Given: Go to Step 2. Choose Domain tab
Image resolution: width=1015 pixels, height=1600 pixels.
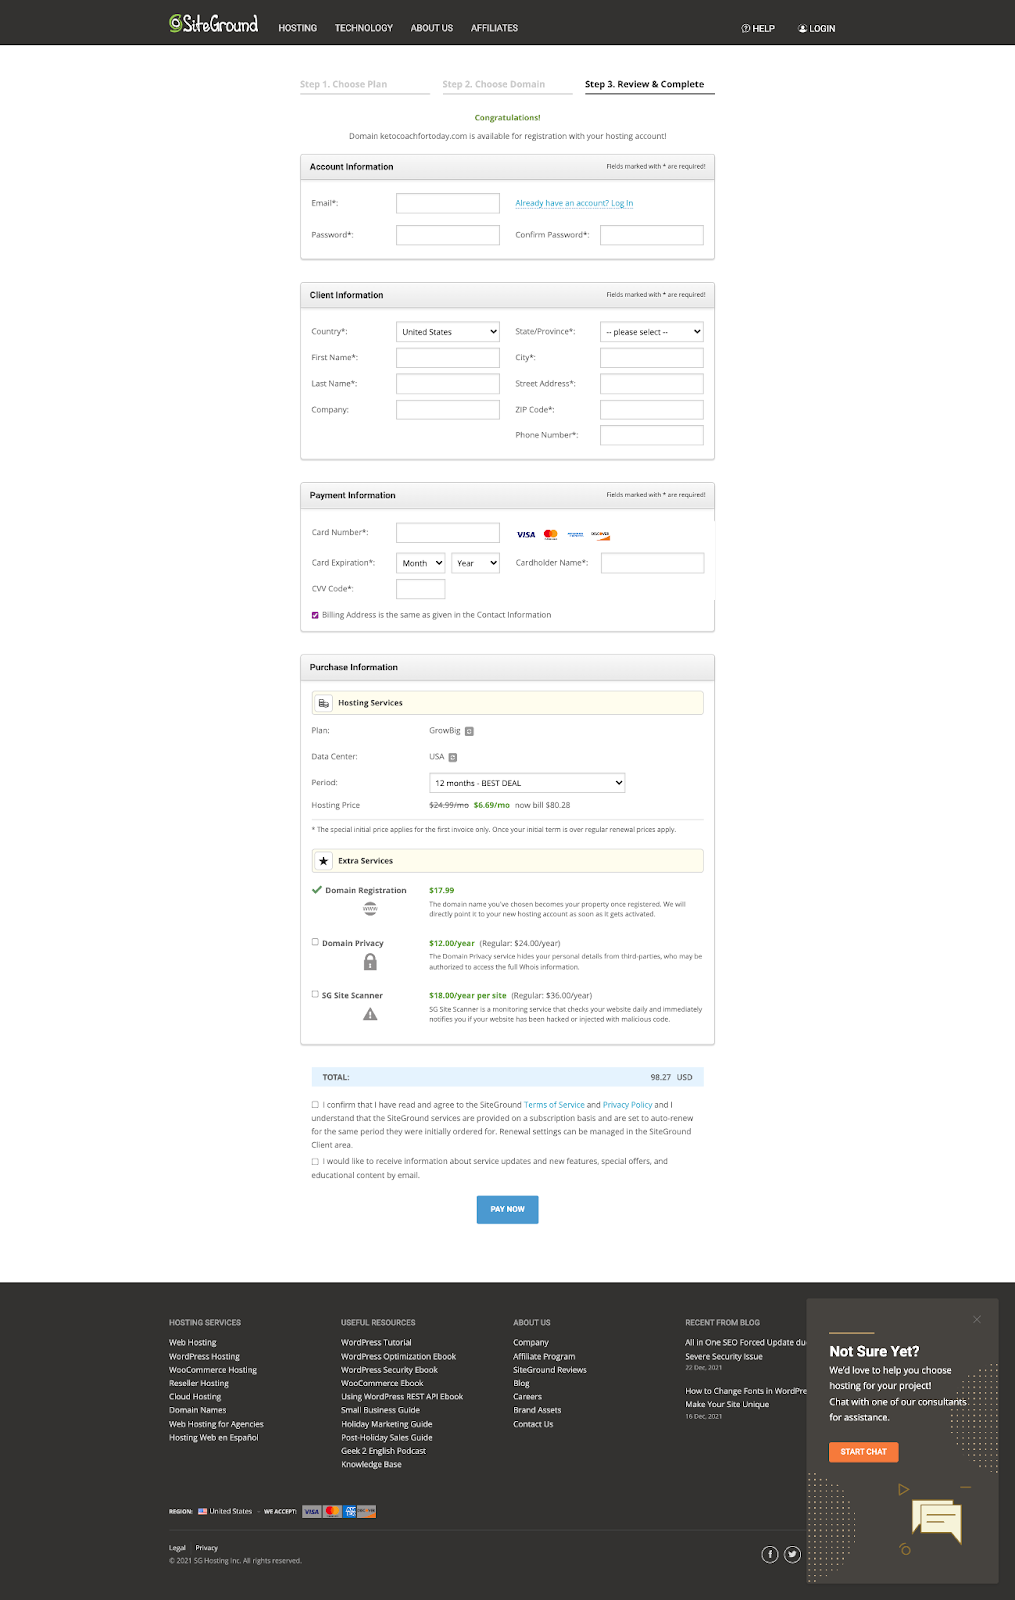Looking at the screenshot, I should [494, 84].
